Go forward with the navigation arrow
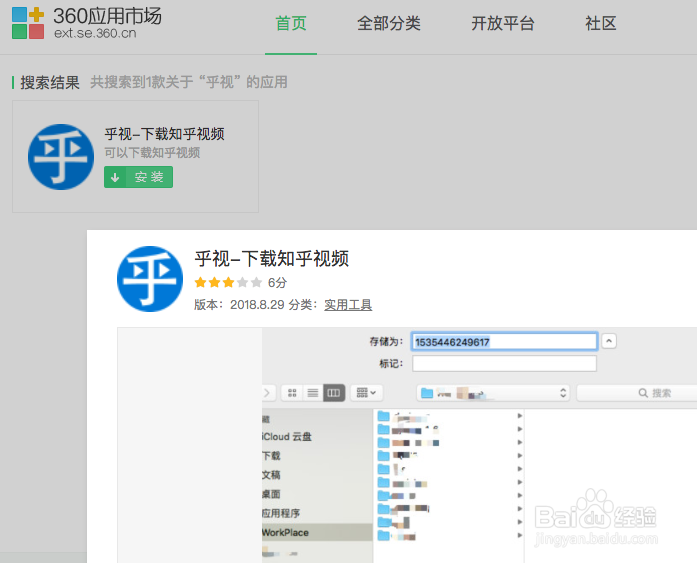The width and height of the screenshot is (697, 563). 267,393
